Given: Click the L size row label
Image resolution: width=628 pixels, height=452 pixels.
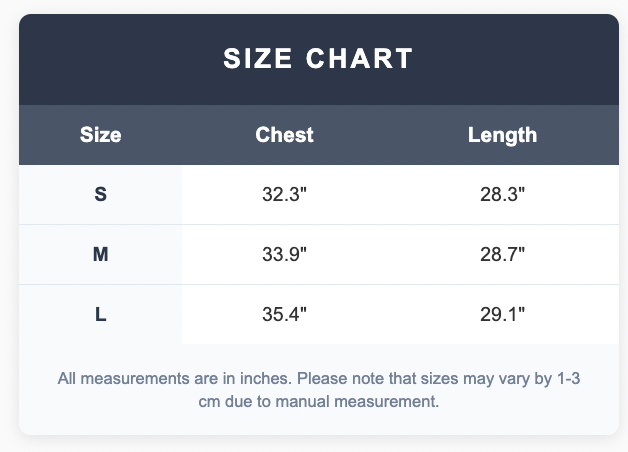Looking at the screenshot, I should coord(101,314).
